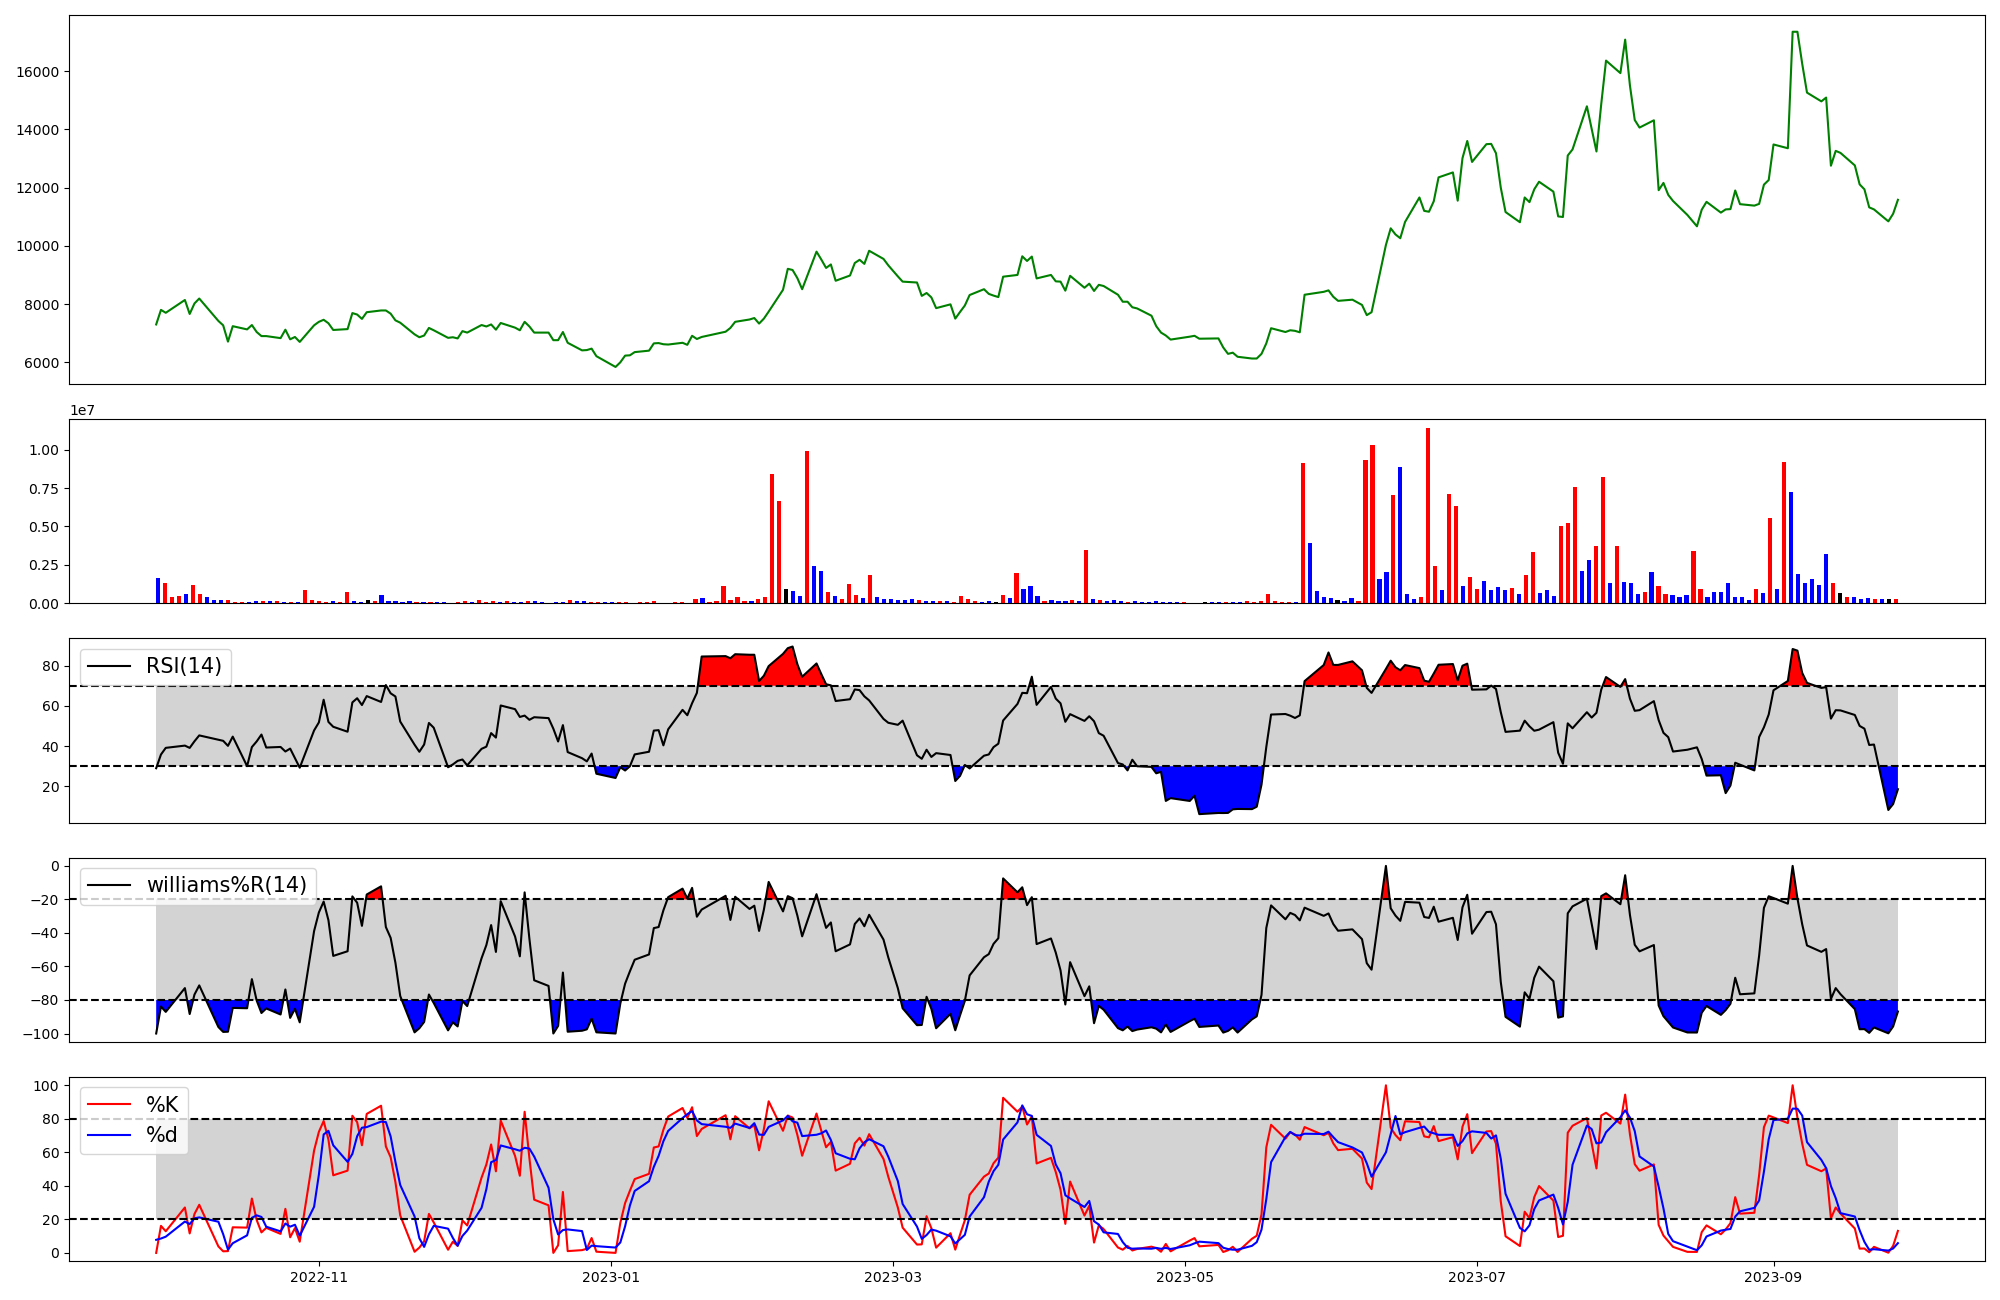Click the 2023-03 date axis label
The width and height of the screenshot is (2000, 1300).
(x=892, y=1277)
